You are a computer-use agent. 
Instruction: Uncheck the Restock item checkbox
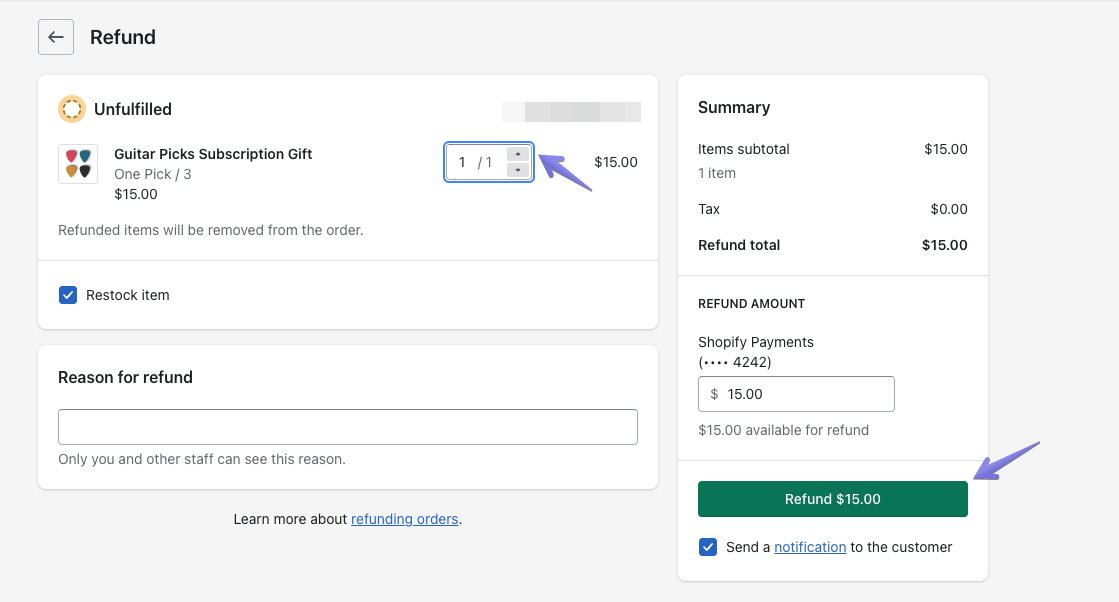(x=68, y=295)
